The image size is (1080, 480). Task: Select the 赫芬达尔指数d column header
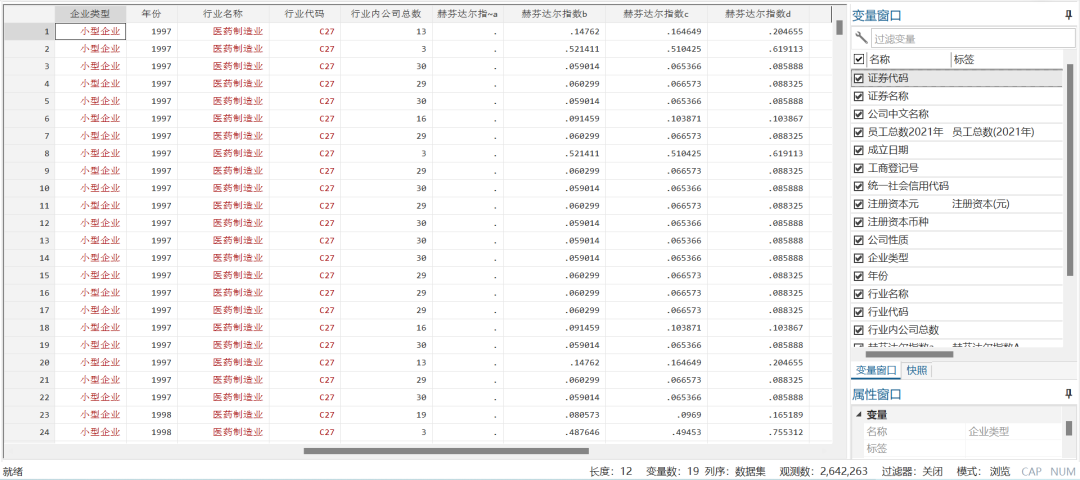point(758,14)
